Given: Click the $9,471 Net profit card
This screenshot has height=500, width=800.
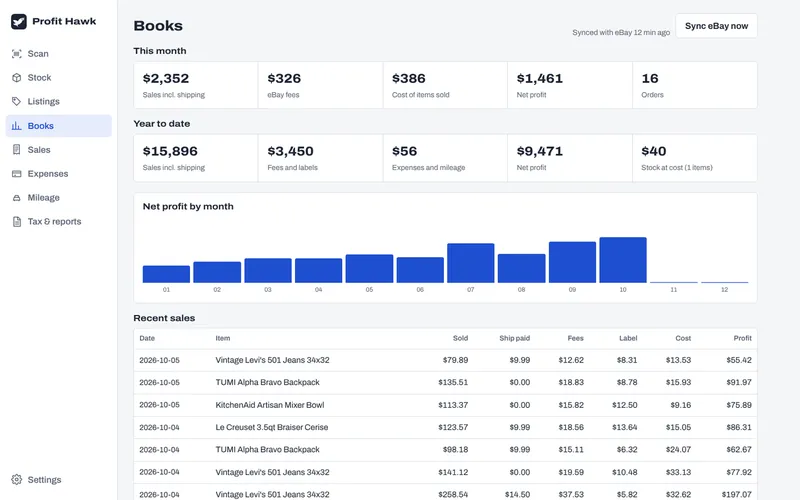Looking at the screenshot, I should coord(570,158).
